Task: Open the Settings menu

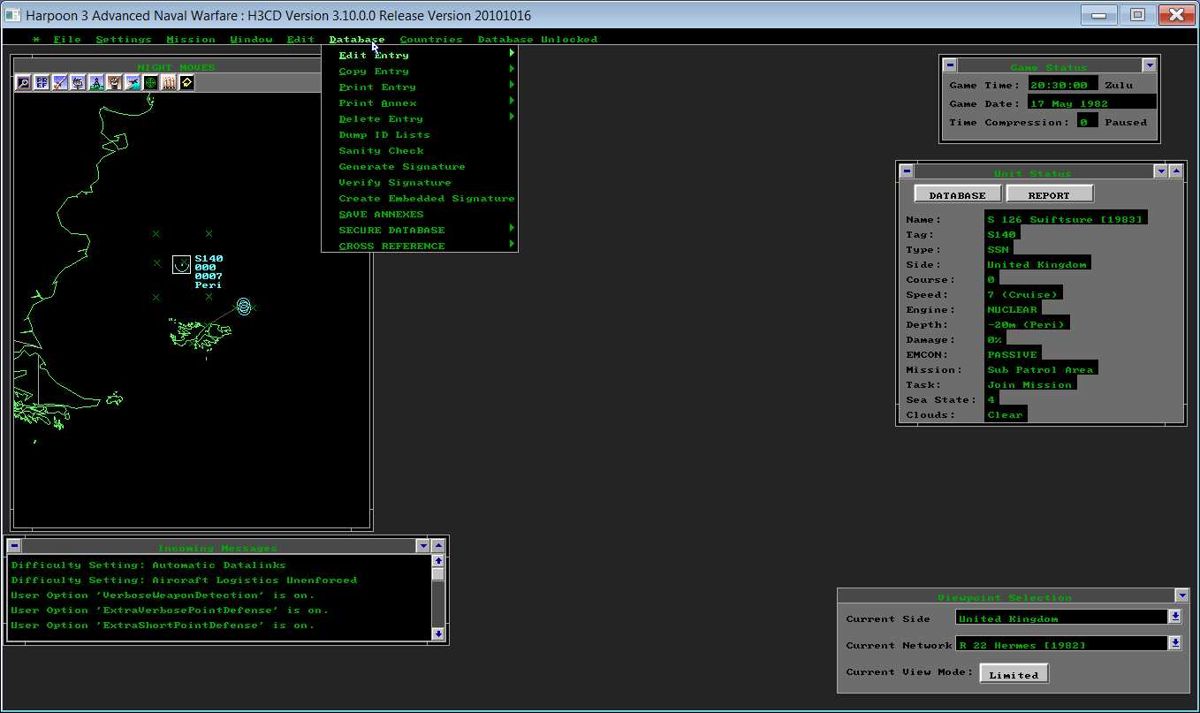Action: click(x=124, y=39)
